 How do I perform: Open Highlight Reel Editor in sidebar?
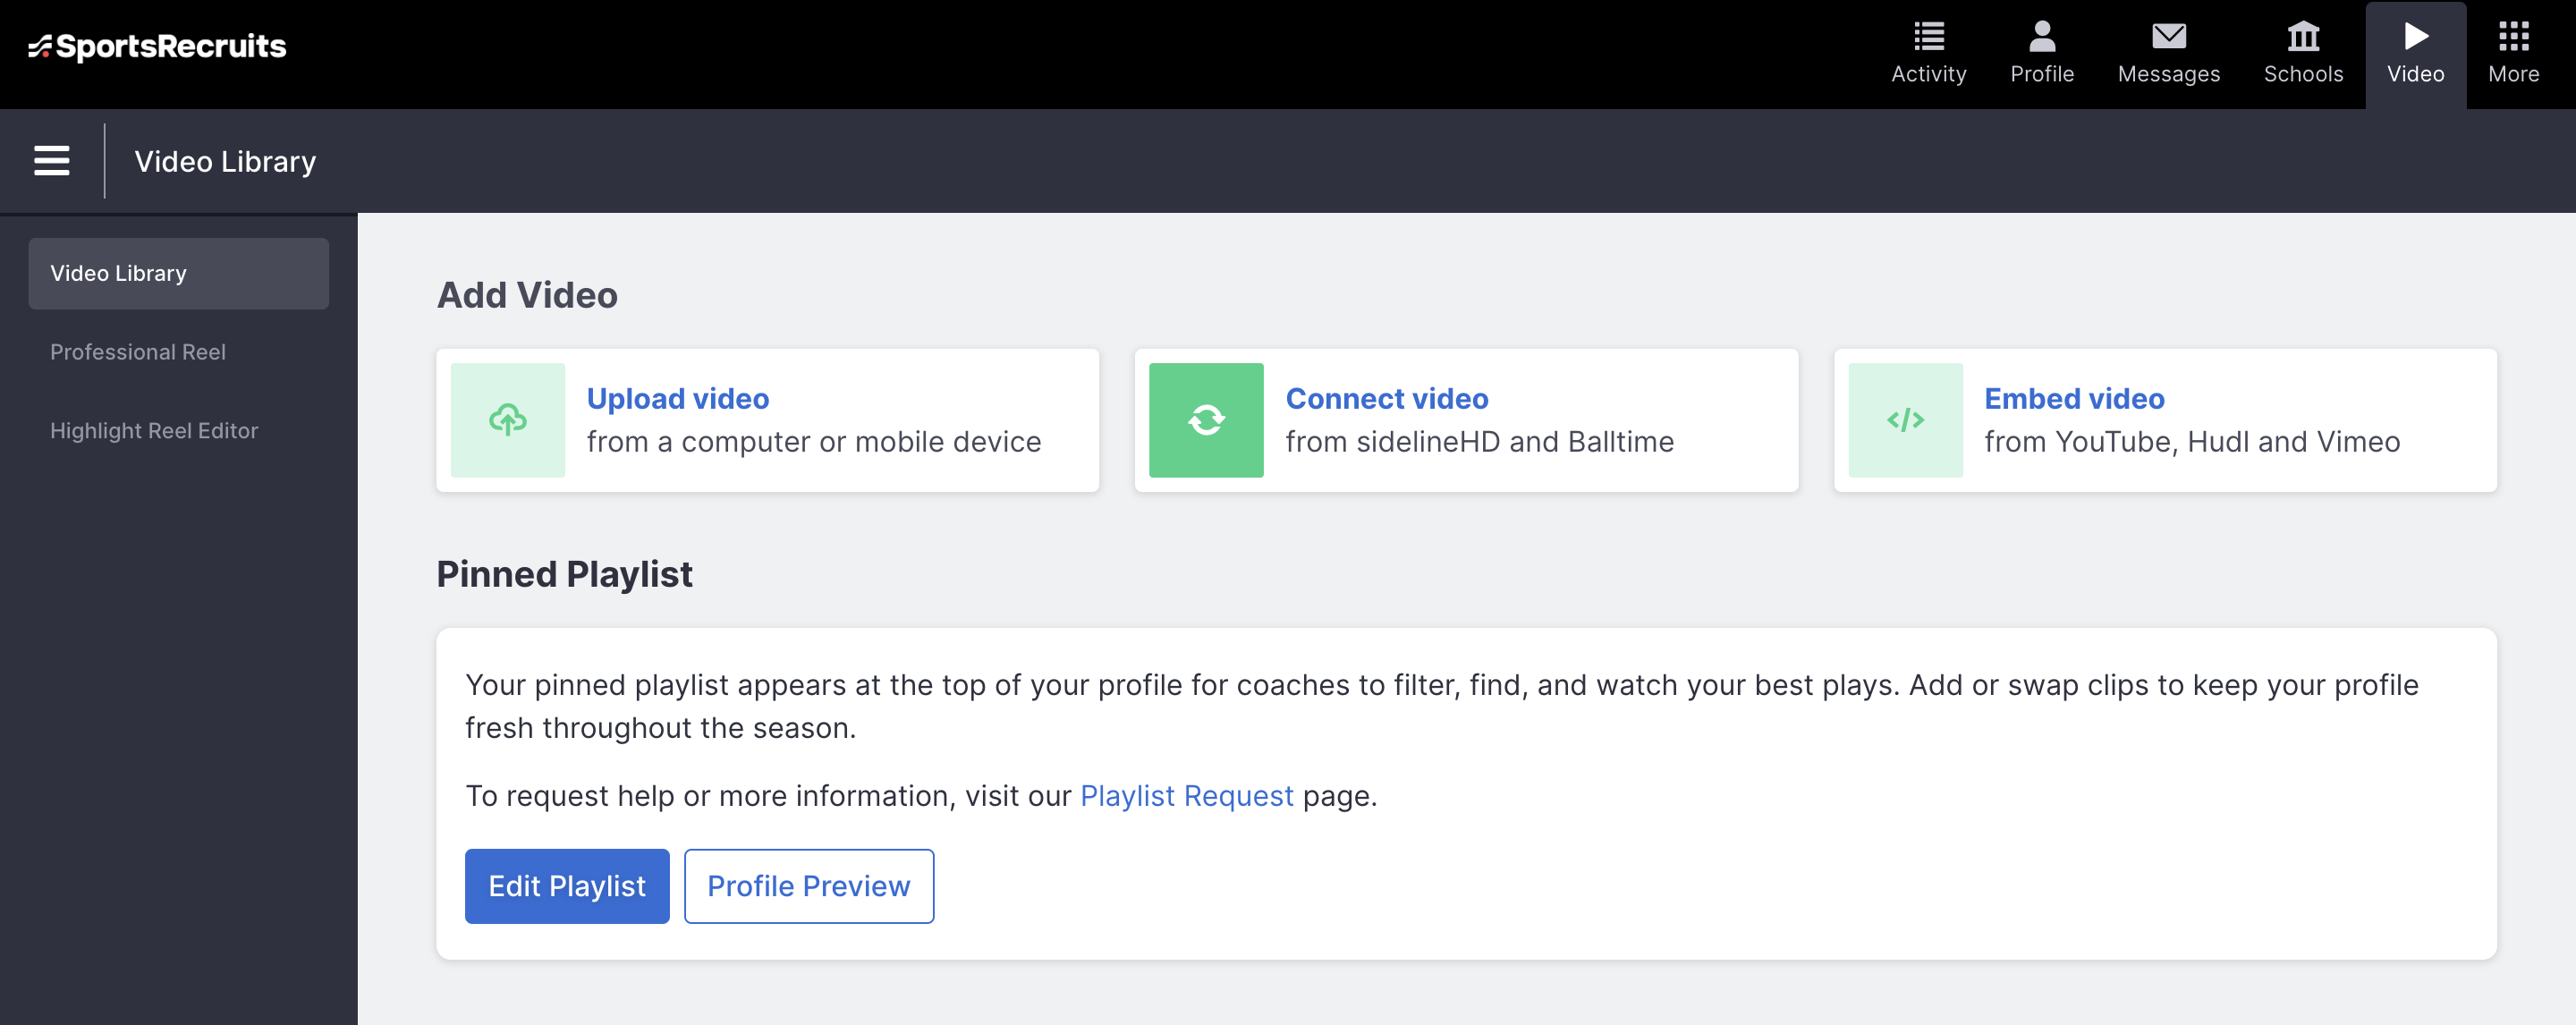tap(154, 431)
